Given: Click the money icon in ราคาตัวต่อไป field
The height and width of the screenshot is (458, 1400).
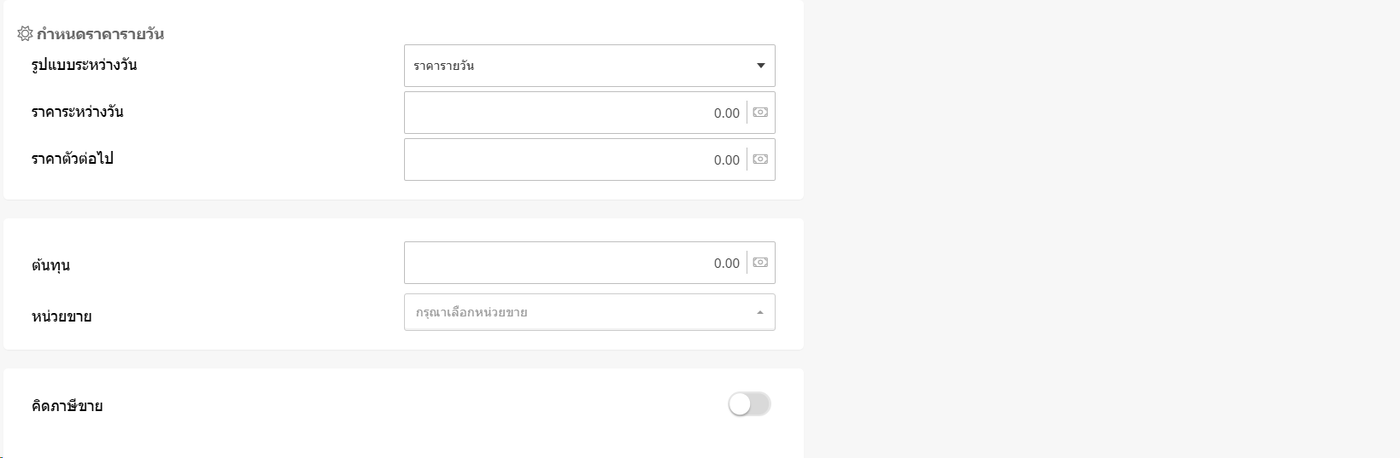Looking at the screenshot, I should point(760,160).
